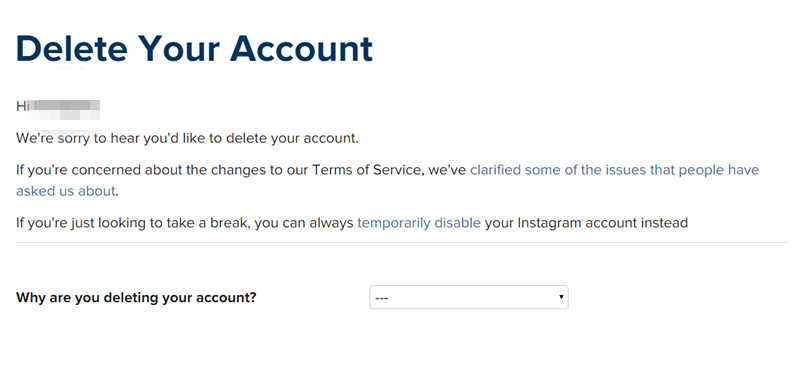
Task: Click the 'Delete Your Account' heading
Action: click(194, 49)
